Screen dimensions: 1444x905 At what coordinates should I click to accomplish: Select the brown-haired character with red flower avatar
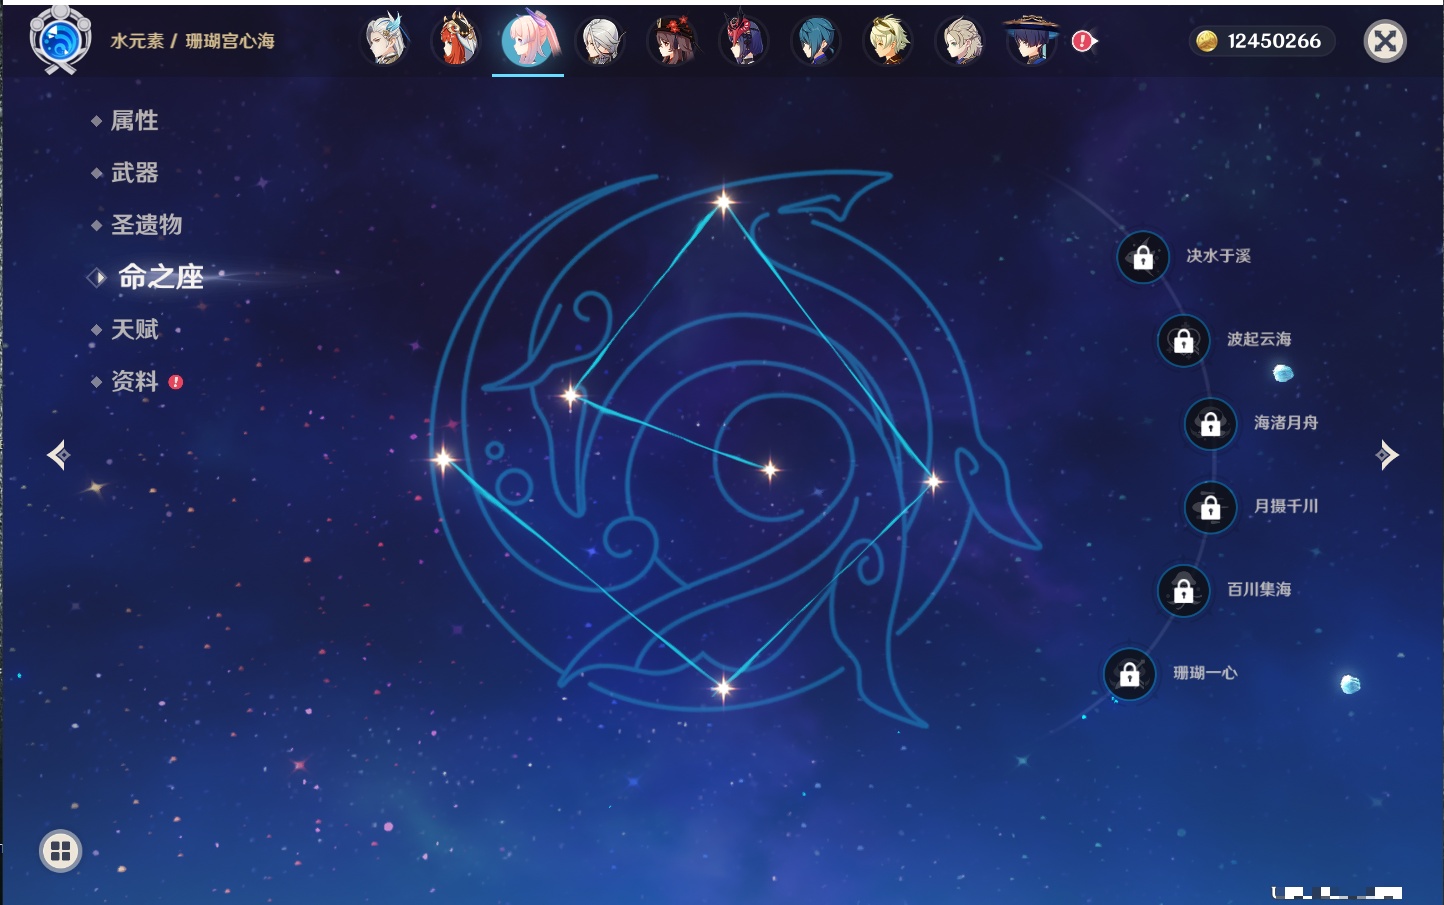click(x=672, y=40)
